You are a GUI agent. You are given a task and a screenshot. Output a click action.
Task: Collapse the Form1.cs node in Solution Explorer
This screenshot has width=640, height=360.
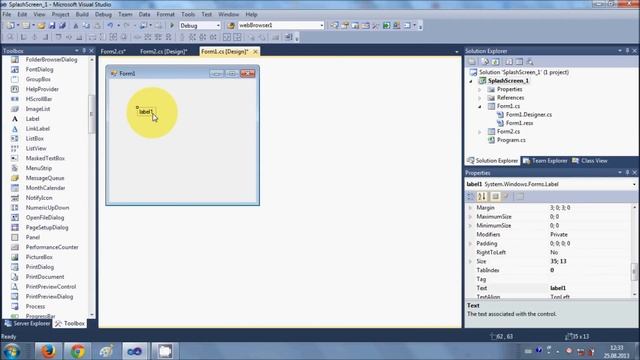480,107
